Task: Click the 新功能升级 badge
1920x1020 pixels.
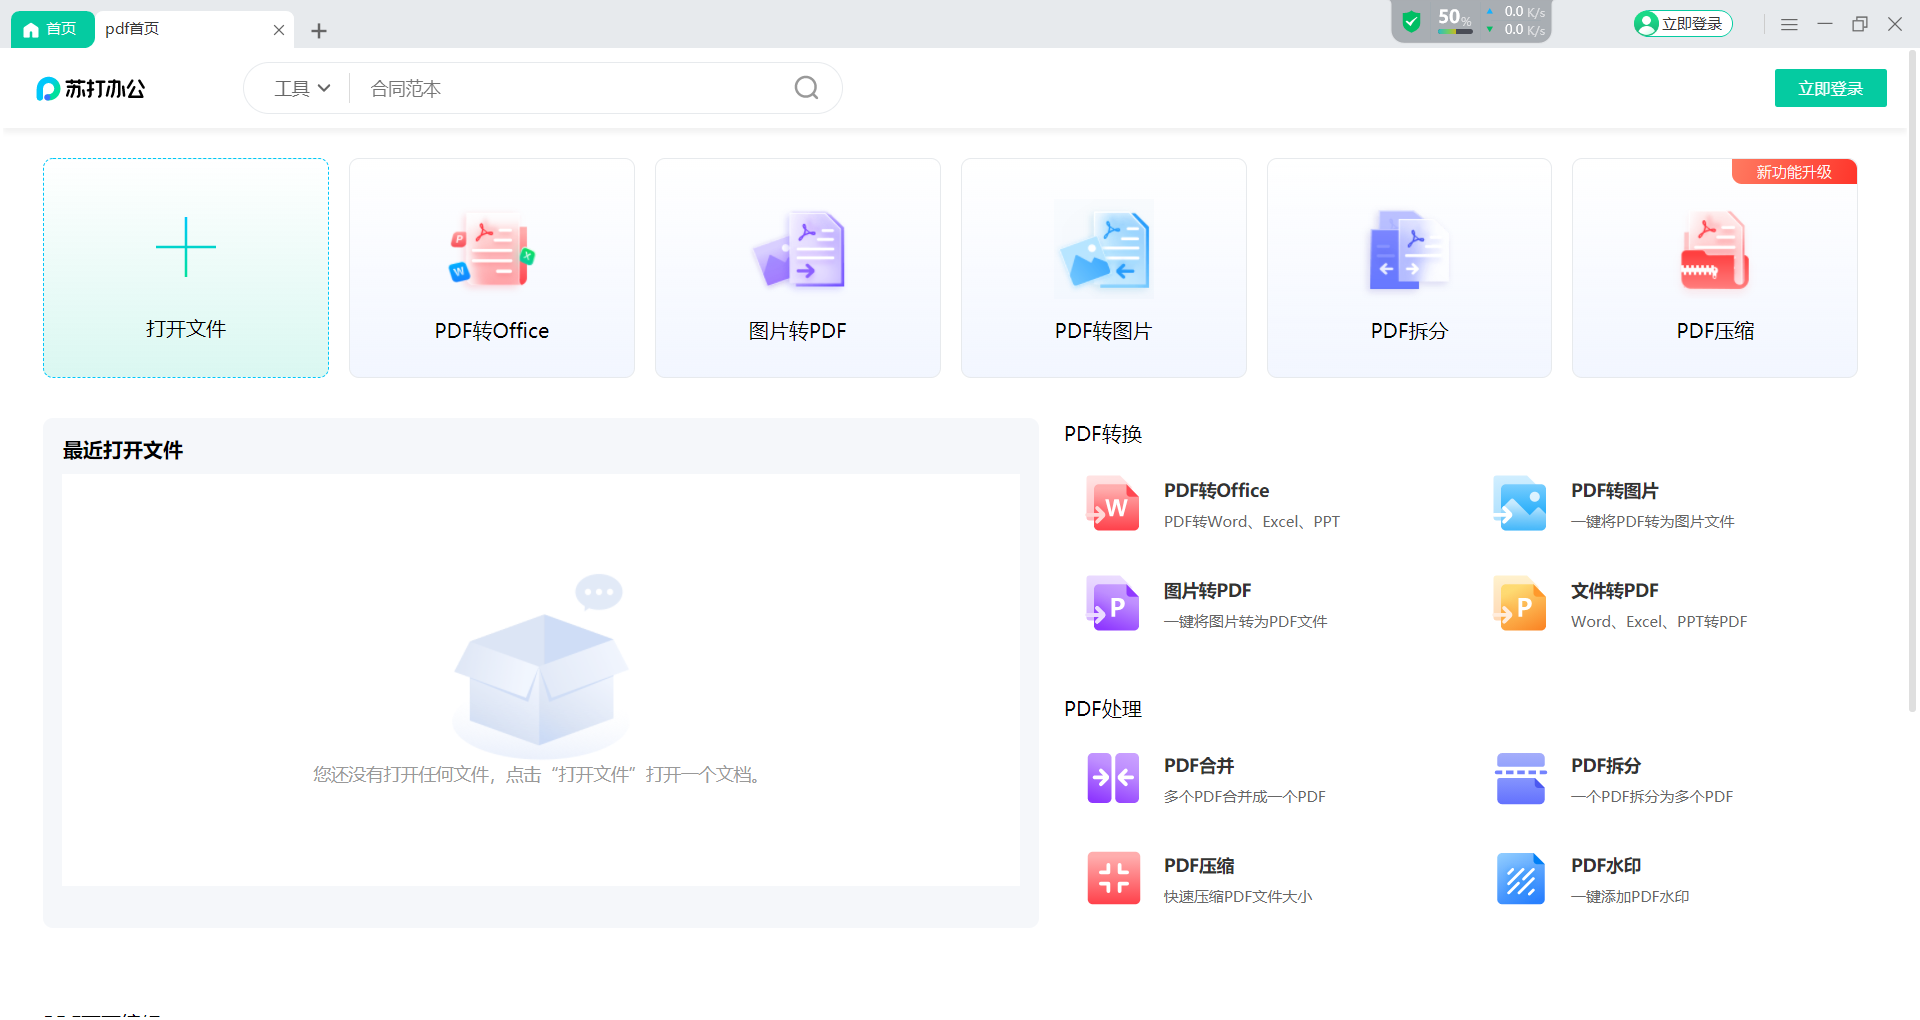Action: click(1794, 172)
